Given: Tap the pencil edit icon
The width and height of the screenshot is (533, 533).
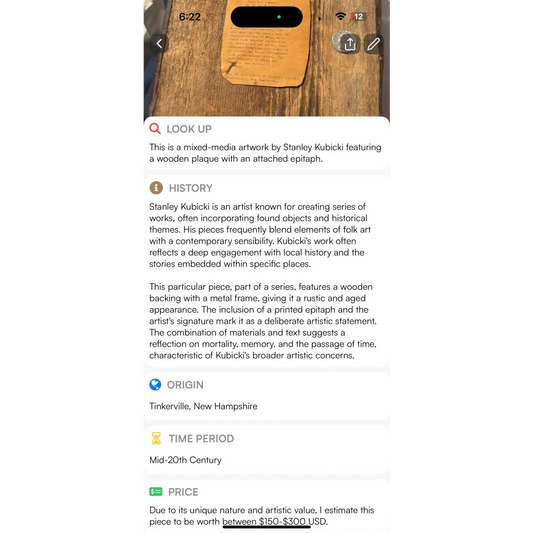Looking at the screenshot, I should click(374, 44).
